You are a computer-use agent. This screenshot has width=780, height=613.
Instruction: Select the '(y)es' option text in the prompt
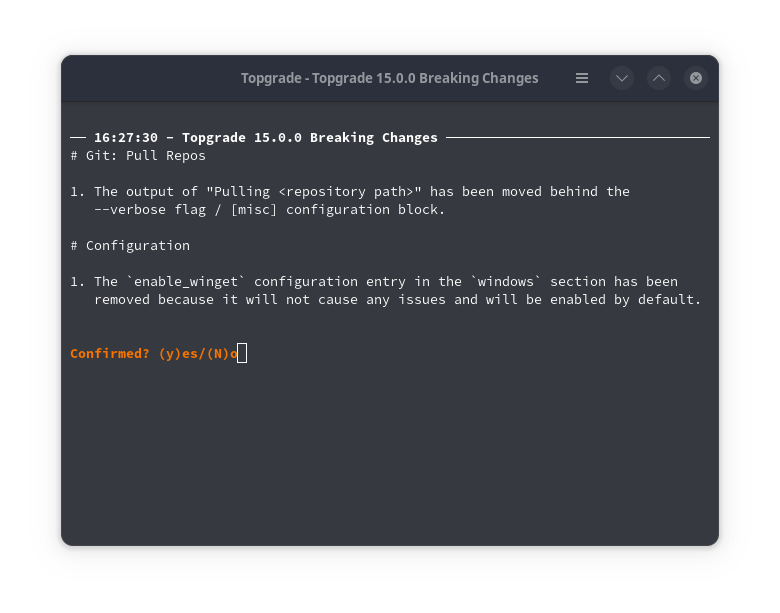pos(178,353)
